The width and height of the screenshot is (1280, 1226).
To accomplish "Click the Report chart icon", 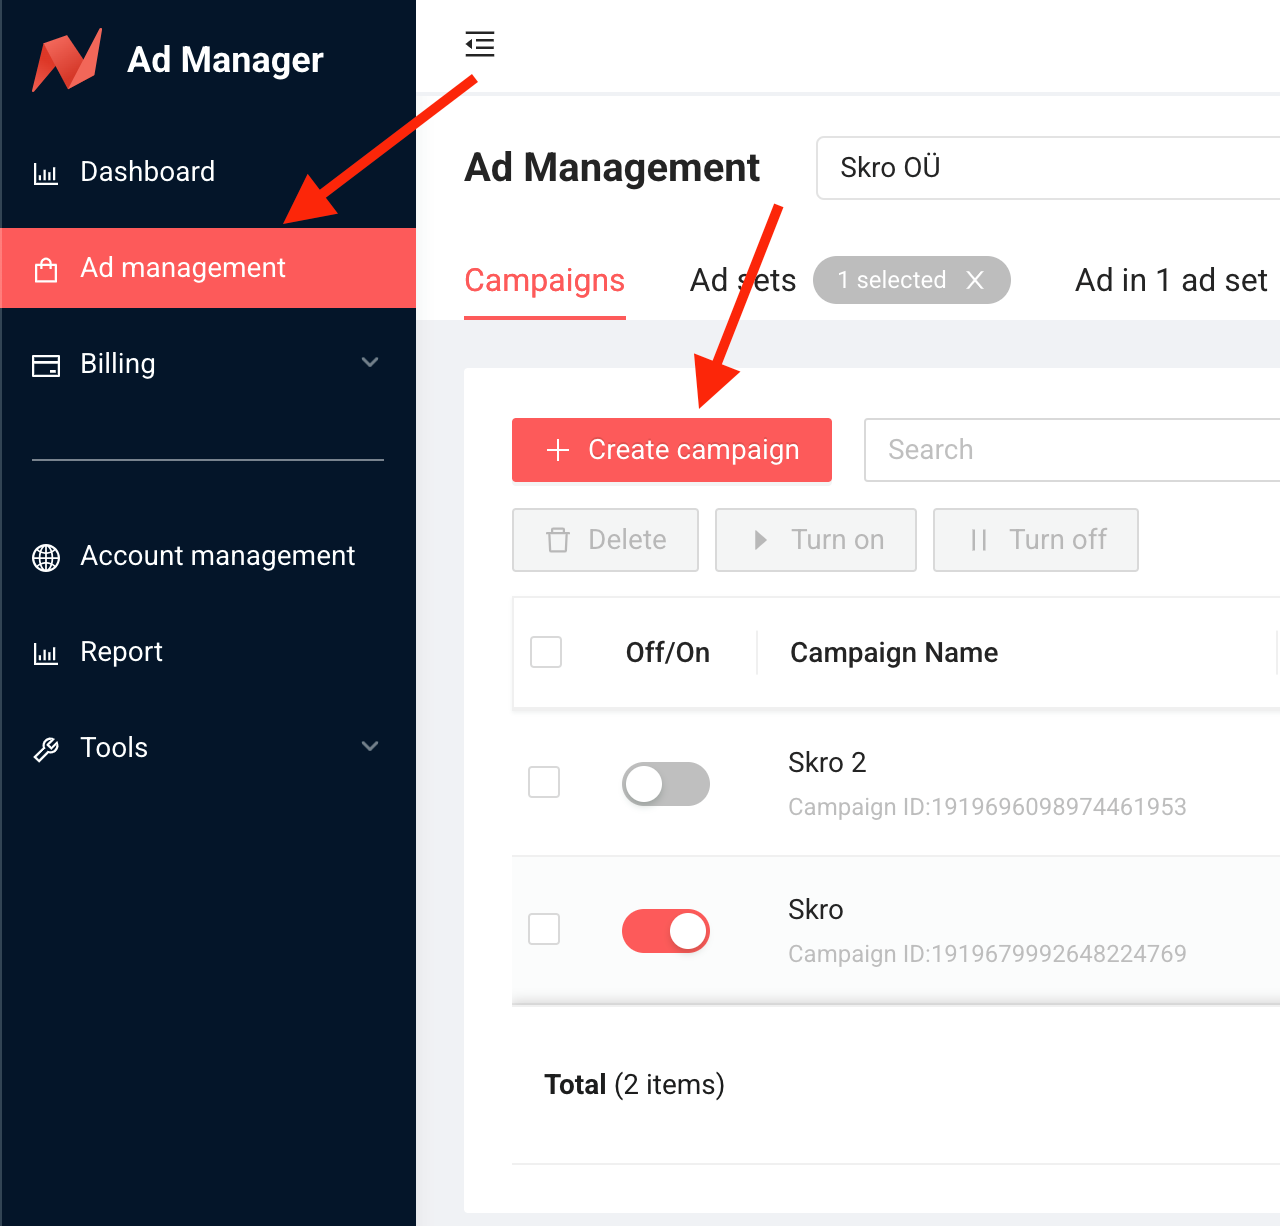I will (x=46, y=653).
